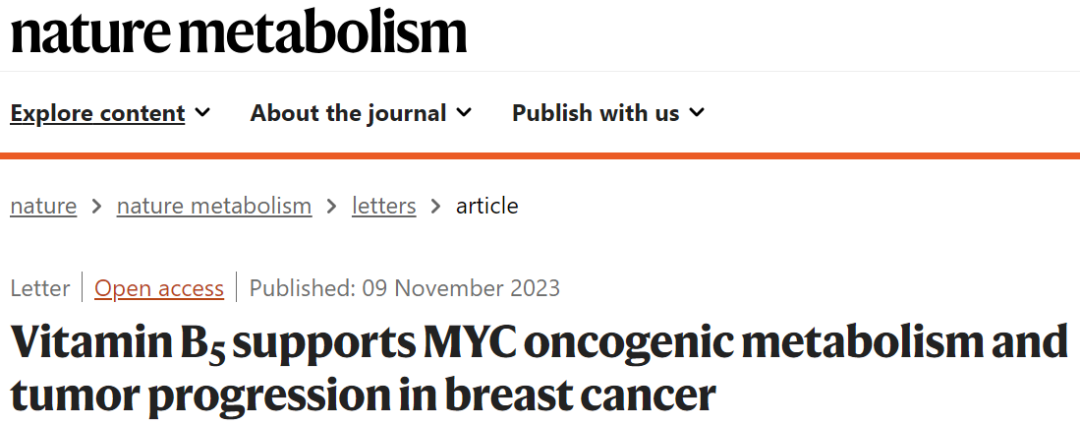Expand the chevron beside Explore content
The height and width of the screenshot is (426, 1080).
pos(202,112)
